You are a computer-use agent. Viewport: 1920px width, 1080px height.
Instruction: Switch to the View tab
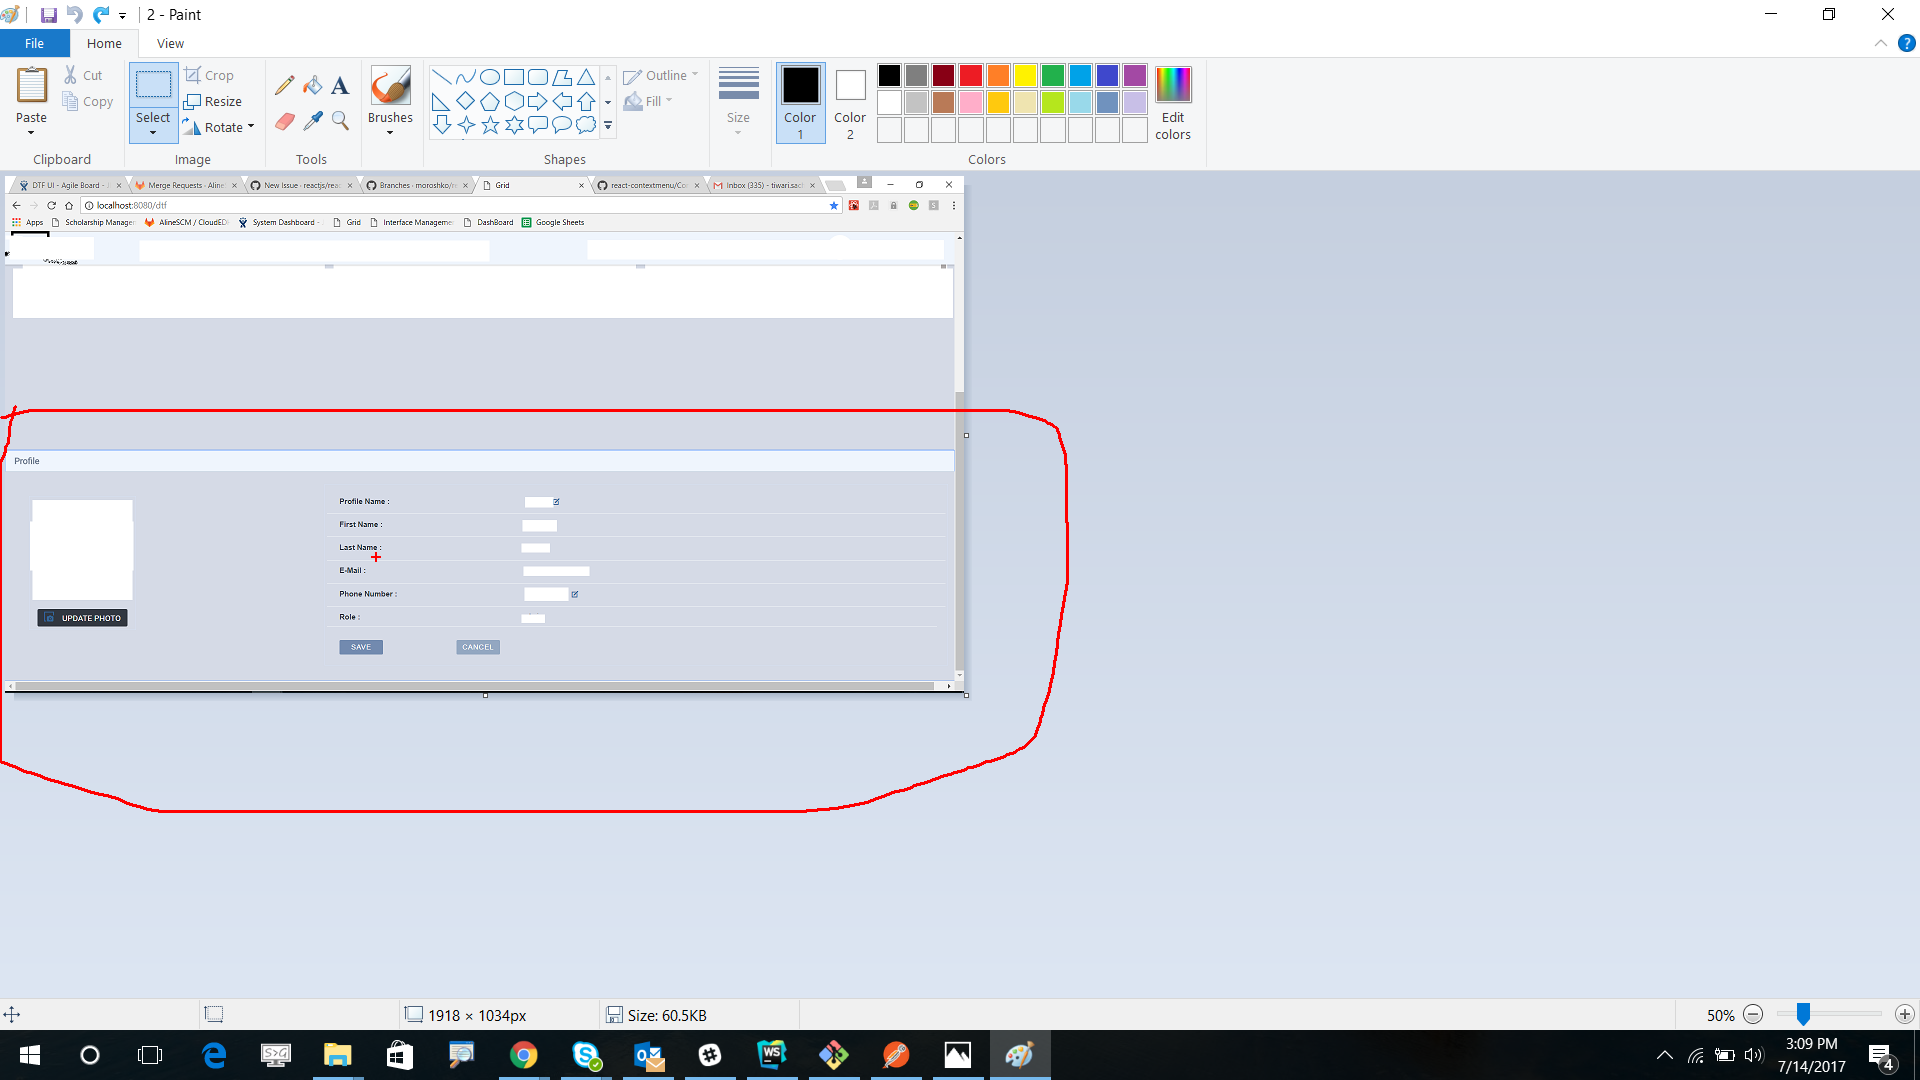(x=169, y=43)
